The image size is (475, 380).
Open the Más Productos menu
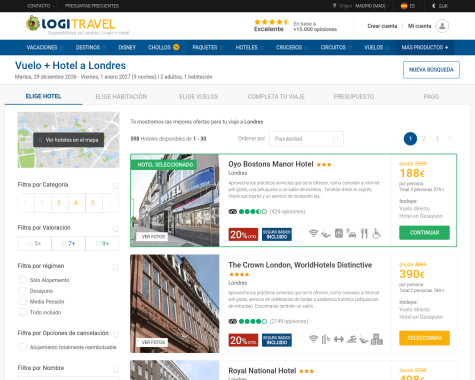(425, 47)
